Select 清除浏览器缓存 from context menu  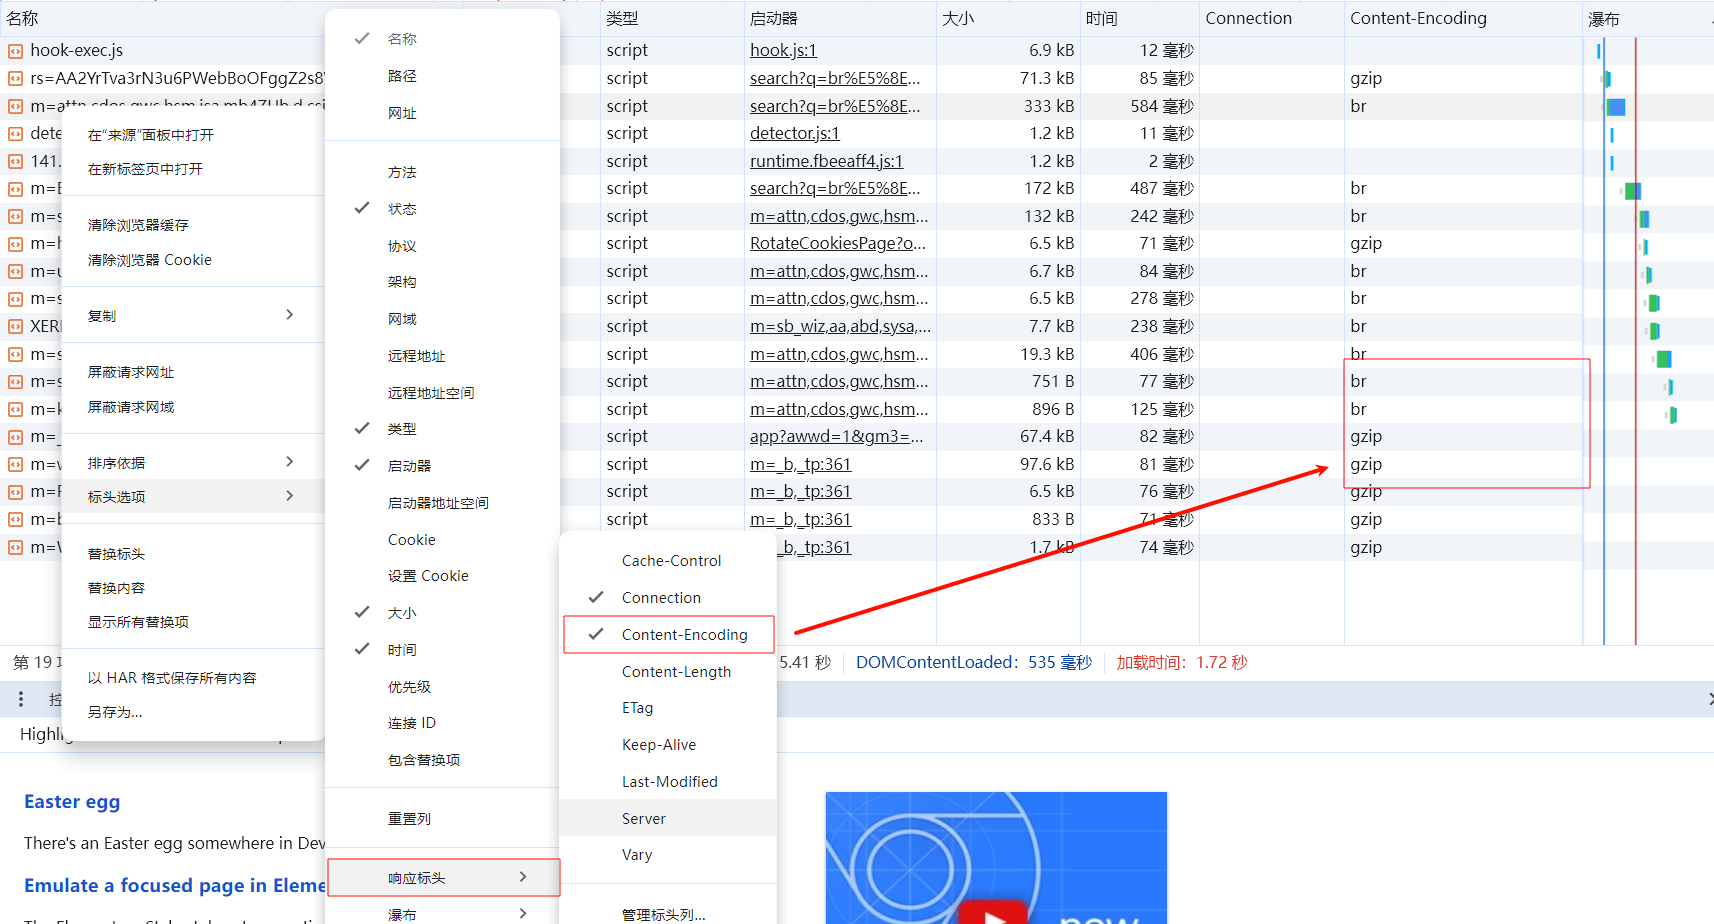[x=138, y=225]
